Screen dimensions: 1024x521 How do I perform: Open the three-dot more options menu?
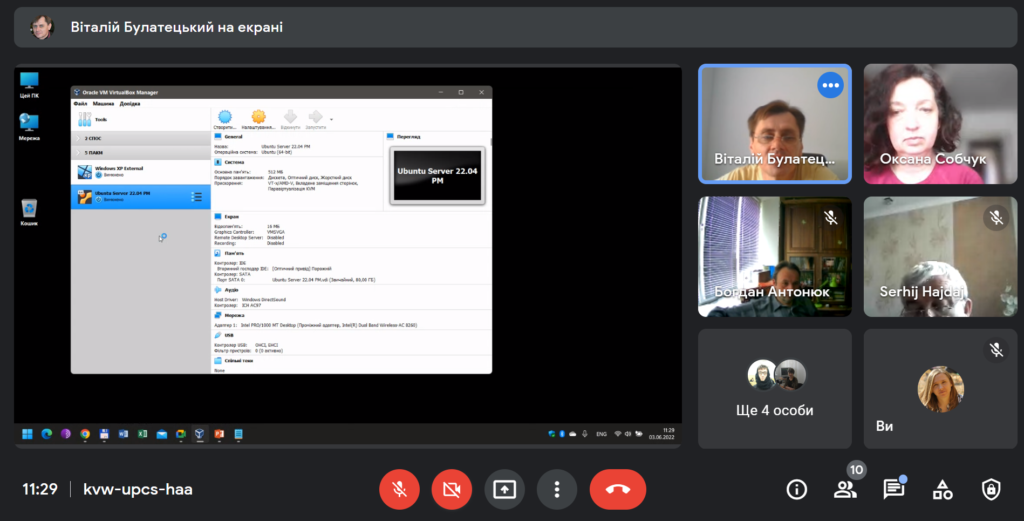(x=556, y=489)
